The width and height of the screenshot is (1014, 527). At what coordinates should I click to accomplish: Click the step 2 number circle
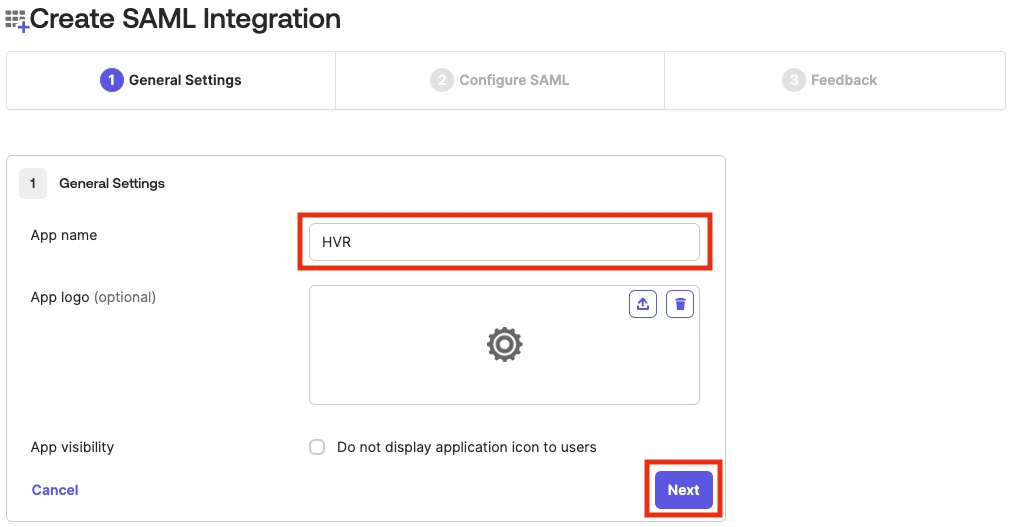click(441, 80)
